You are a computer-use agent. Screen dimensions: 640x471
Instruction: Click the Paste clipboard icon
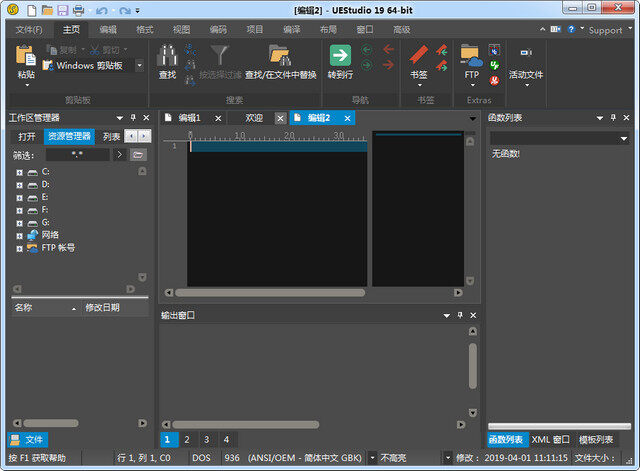[x=26, y=56]
